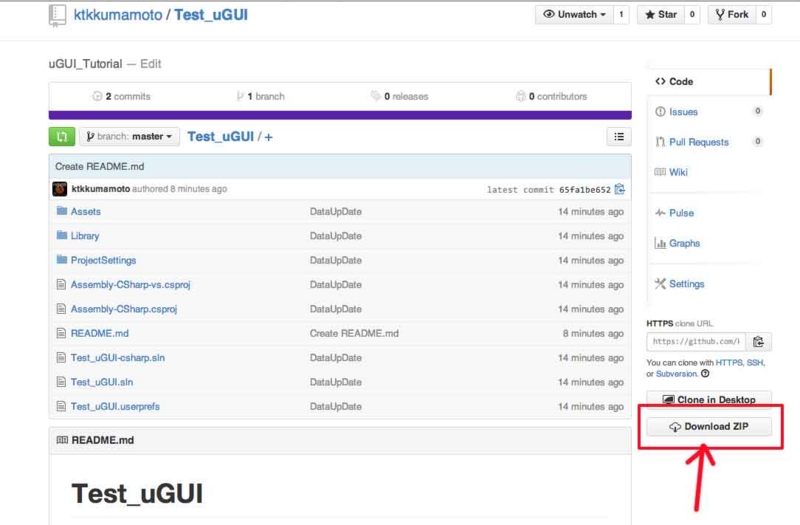View 0 releases

coord(399,96)
